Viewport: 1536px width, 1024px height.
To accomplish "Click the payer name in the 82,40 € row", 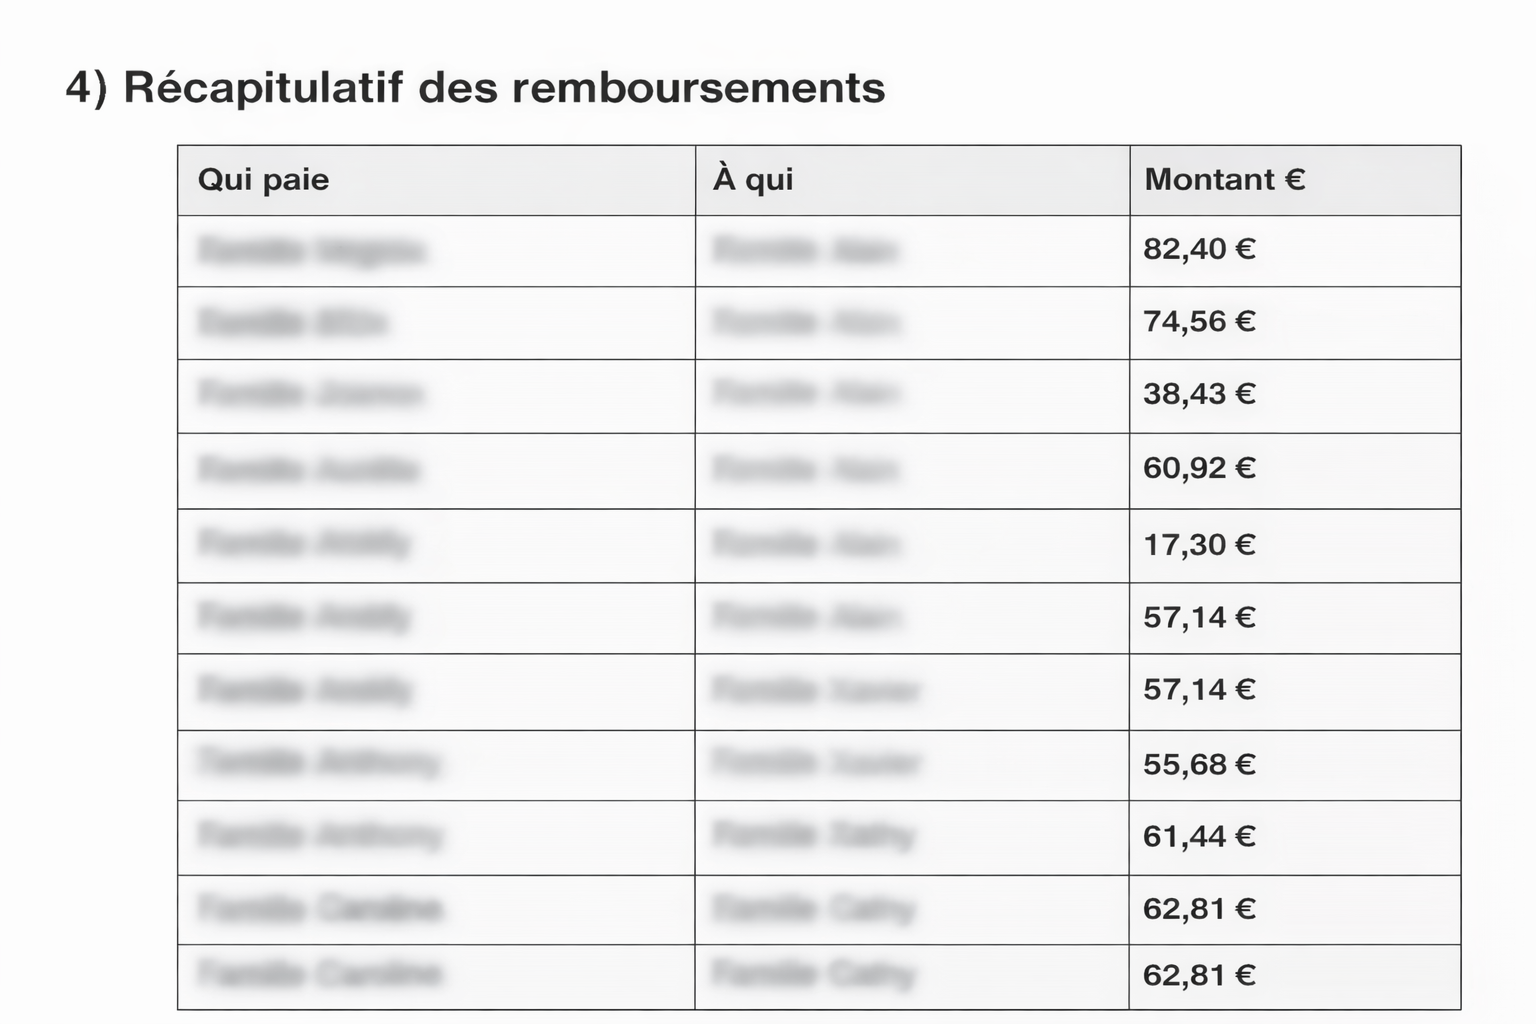I will (310, 250).
